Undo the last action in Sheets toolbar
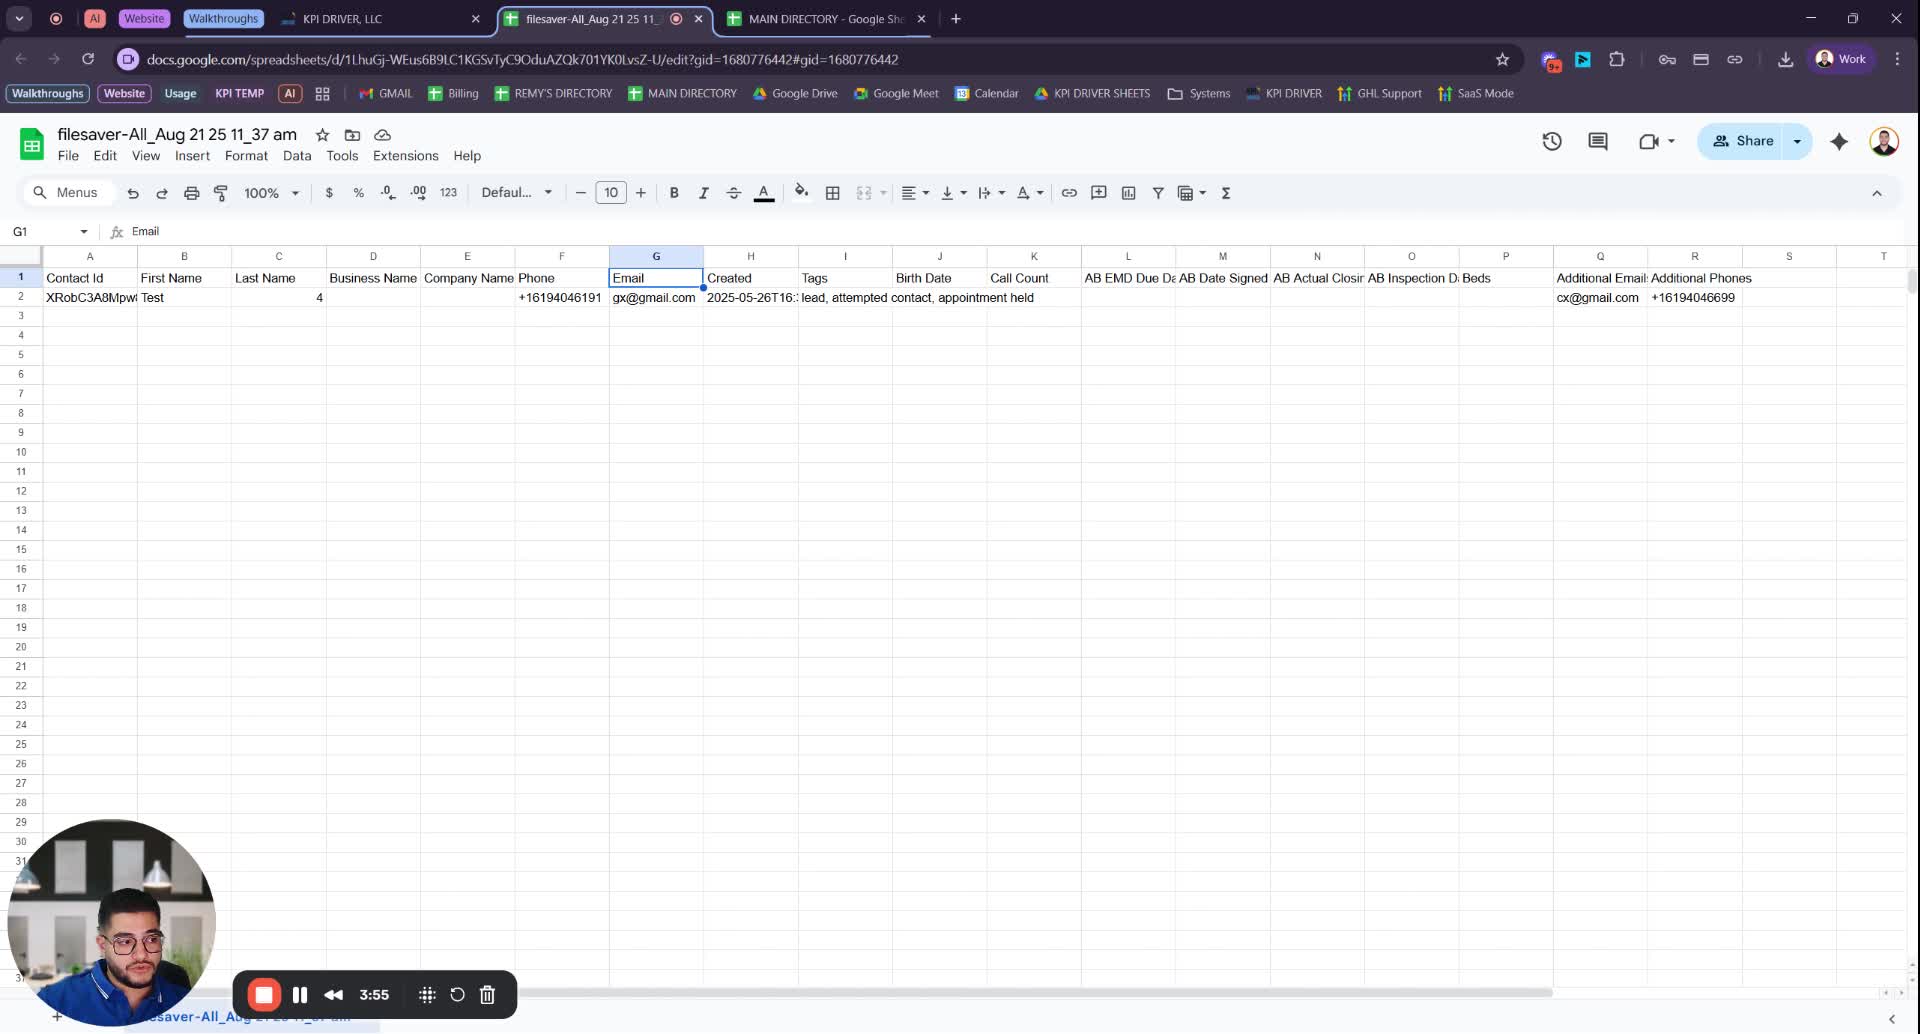The width and height of the screenshot is (1920, 1034). pos(133,193)
